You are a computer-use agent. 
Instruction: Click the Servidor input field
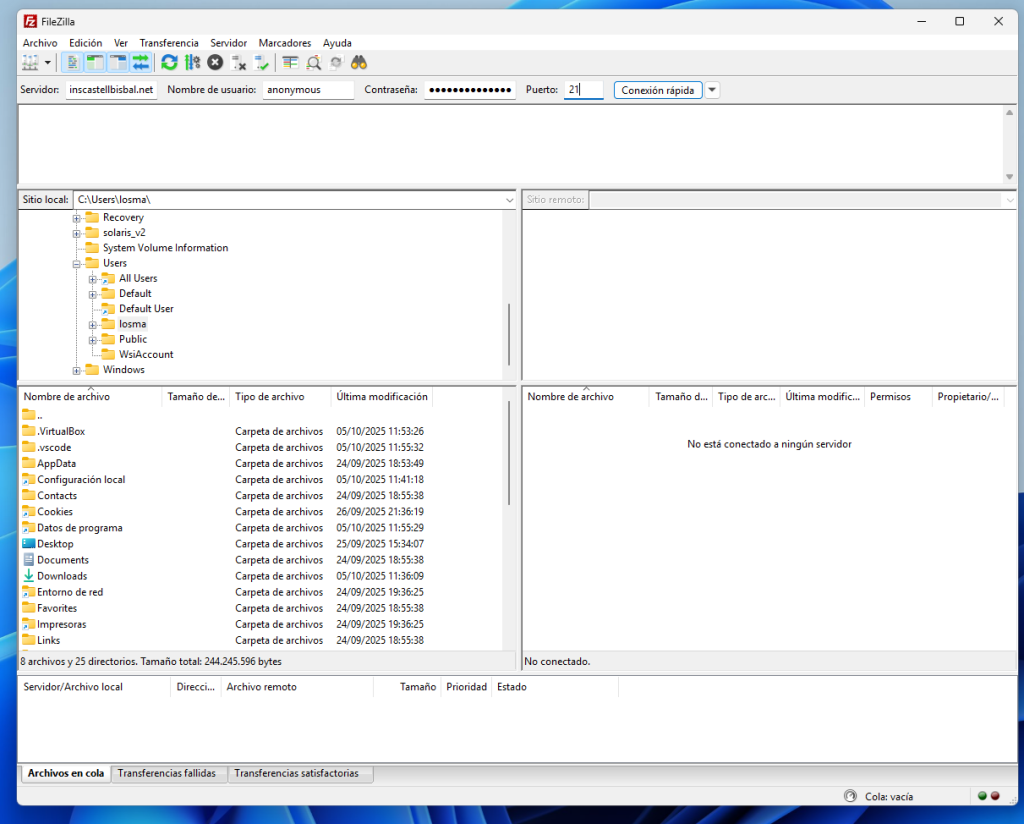point(111,90)
